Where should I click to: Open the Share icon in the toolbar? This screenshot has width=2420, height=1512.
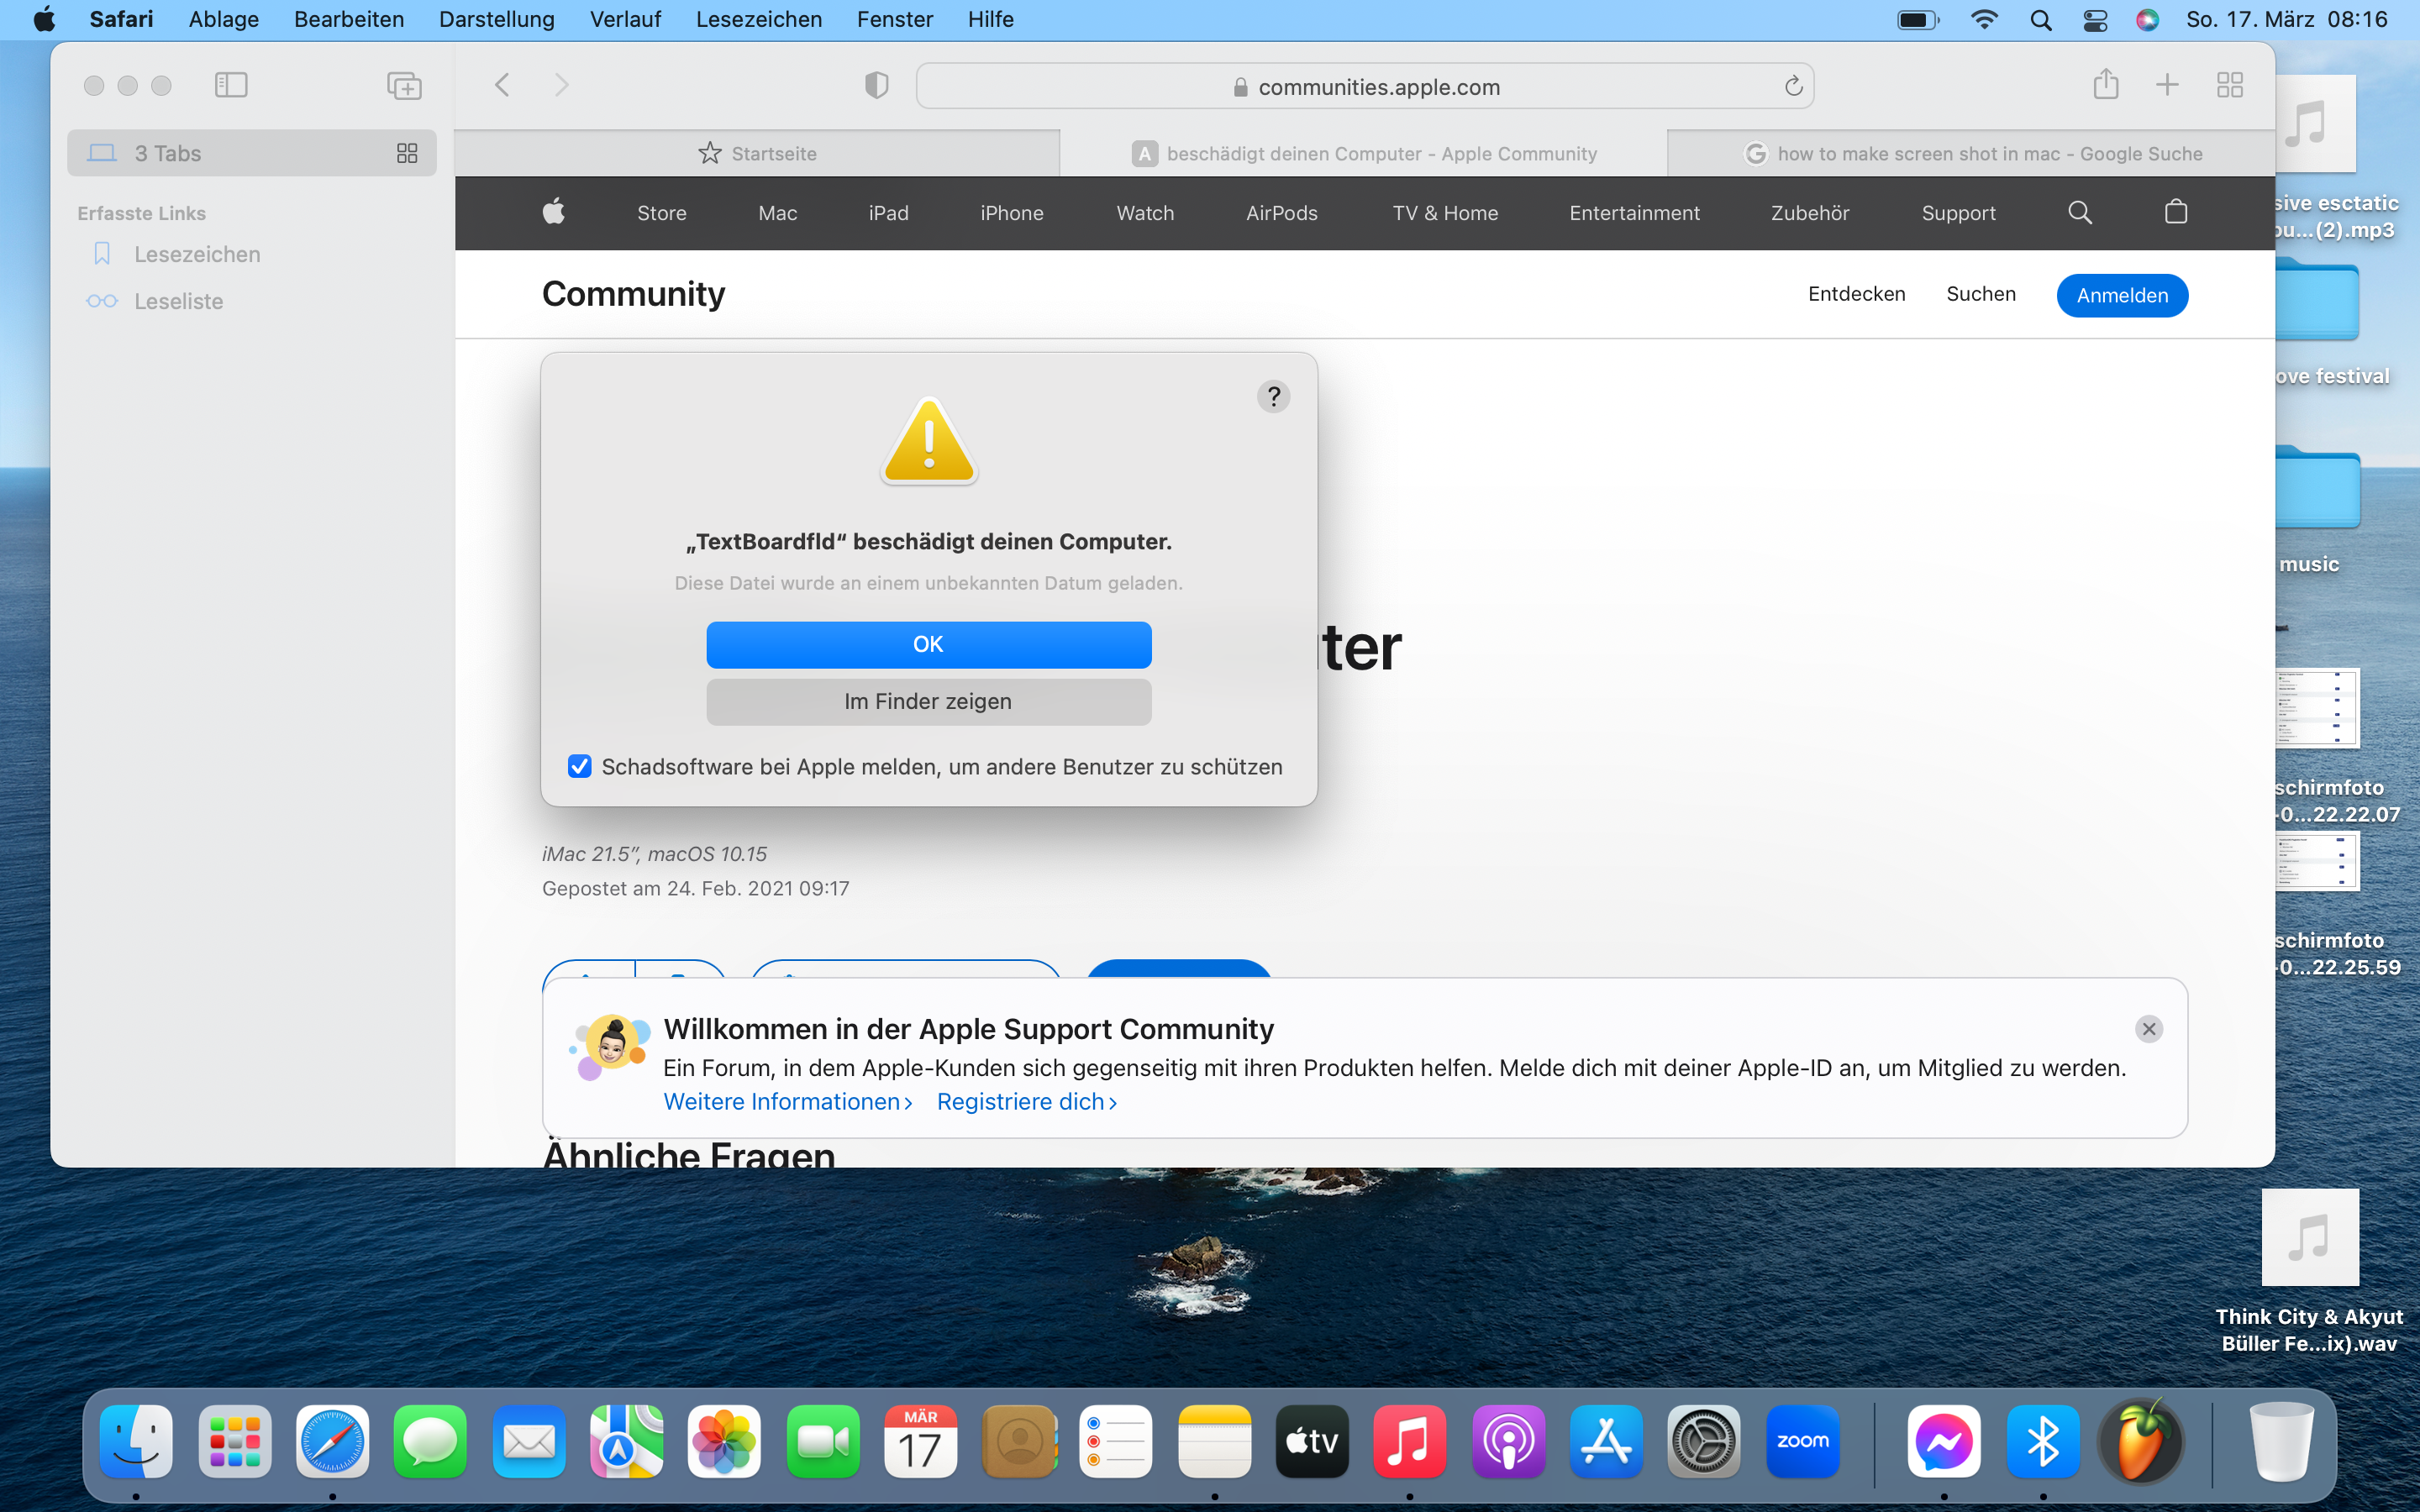coord(2105,84)
